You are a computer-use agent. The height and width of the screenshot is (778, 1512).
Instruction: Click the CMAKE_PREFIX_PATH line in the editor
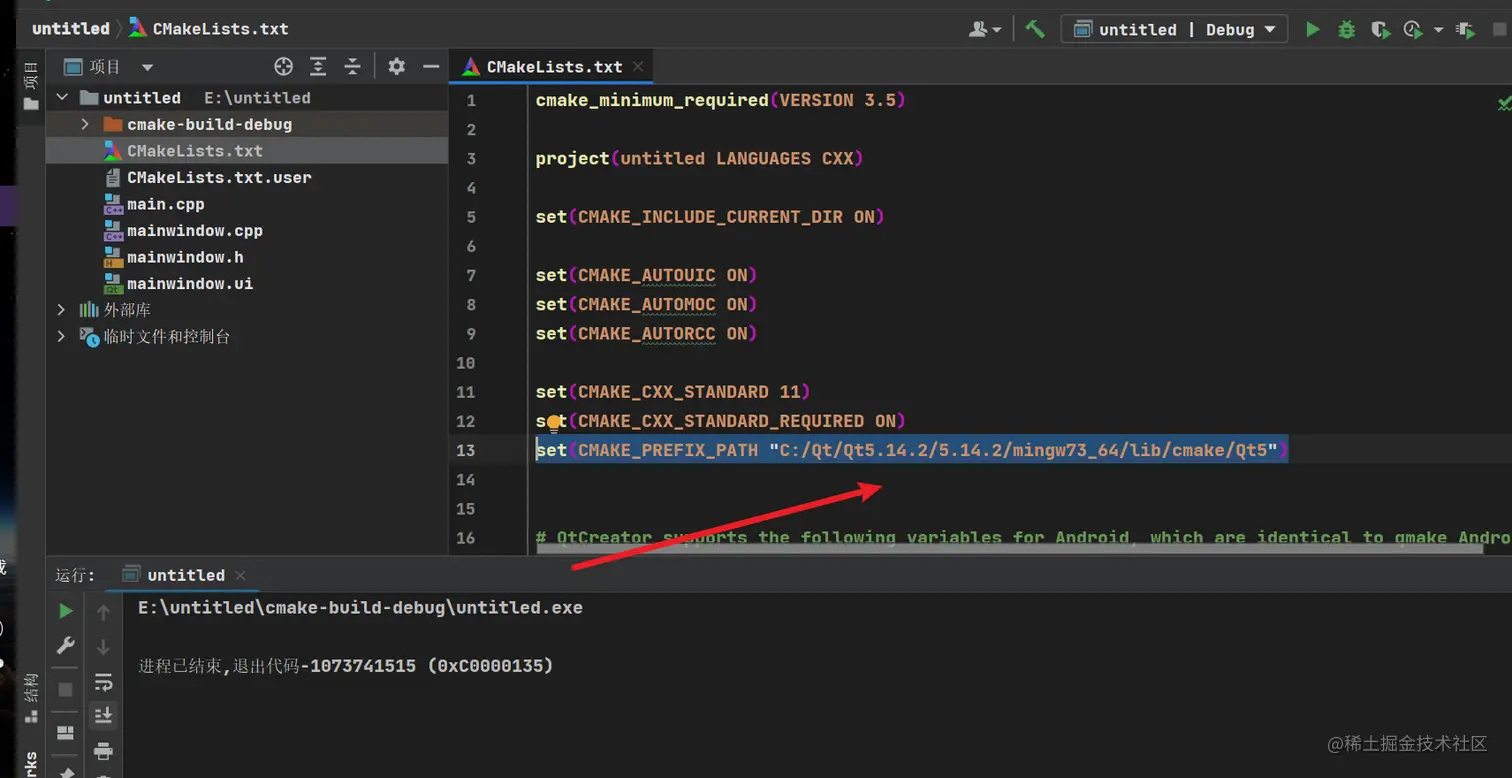pyautogui.click(x=912, y=450)
